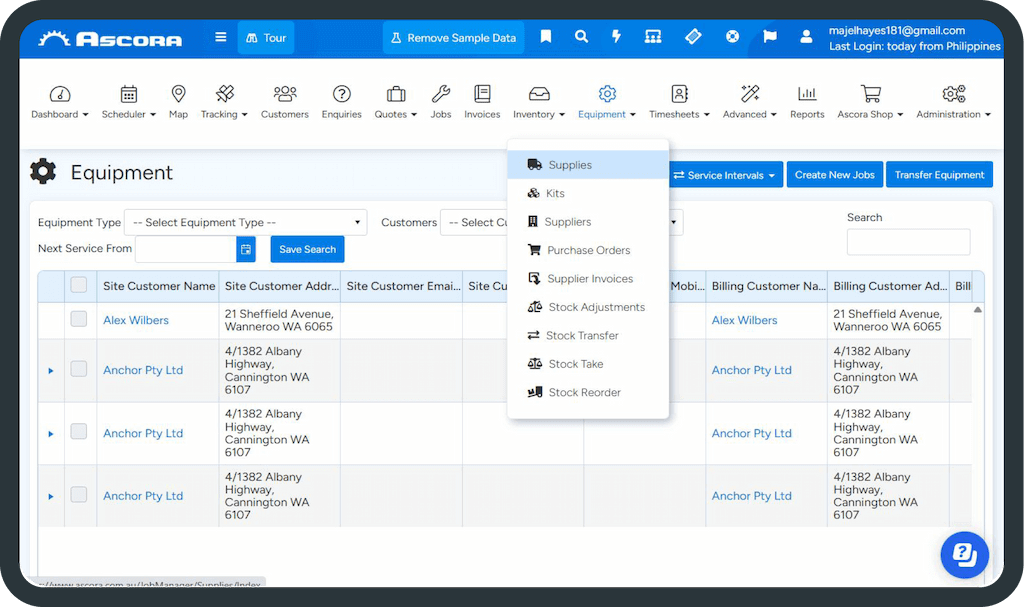The image size is (1024, 607).
Task: Expand the second Anchor Pty Ltd row arrow
Action: (x=51, y=434)
